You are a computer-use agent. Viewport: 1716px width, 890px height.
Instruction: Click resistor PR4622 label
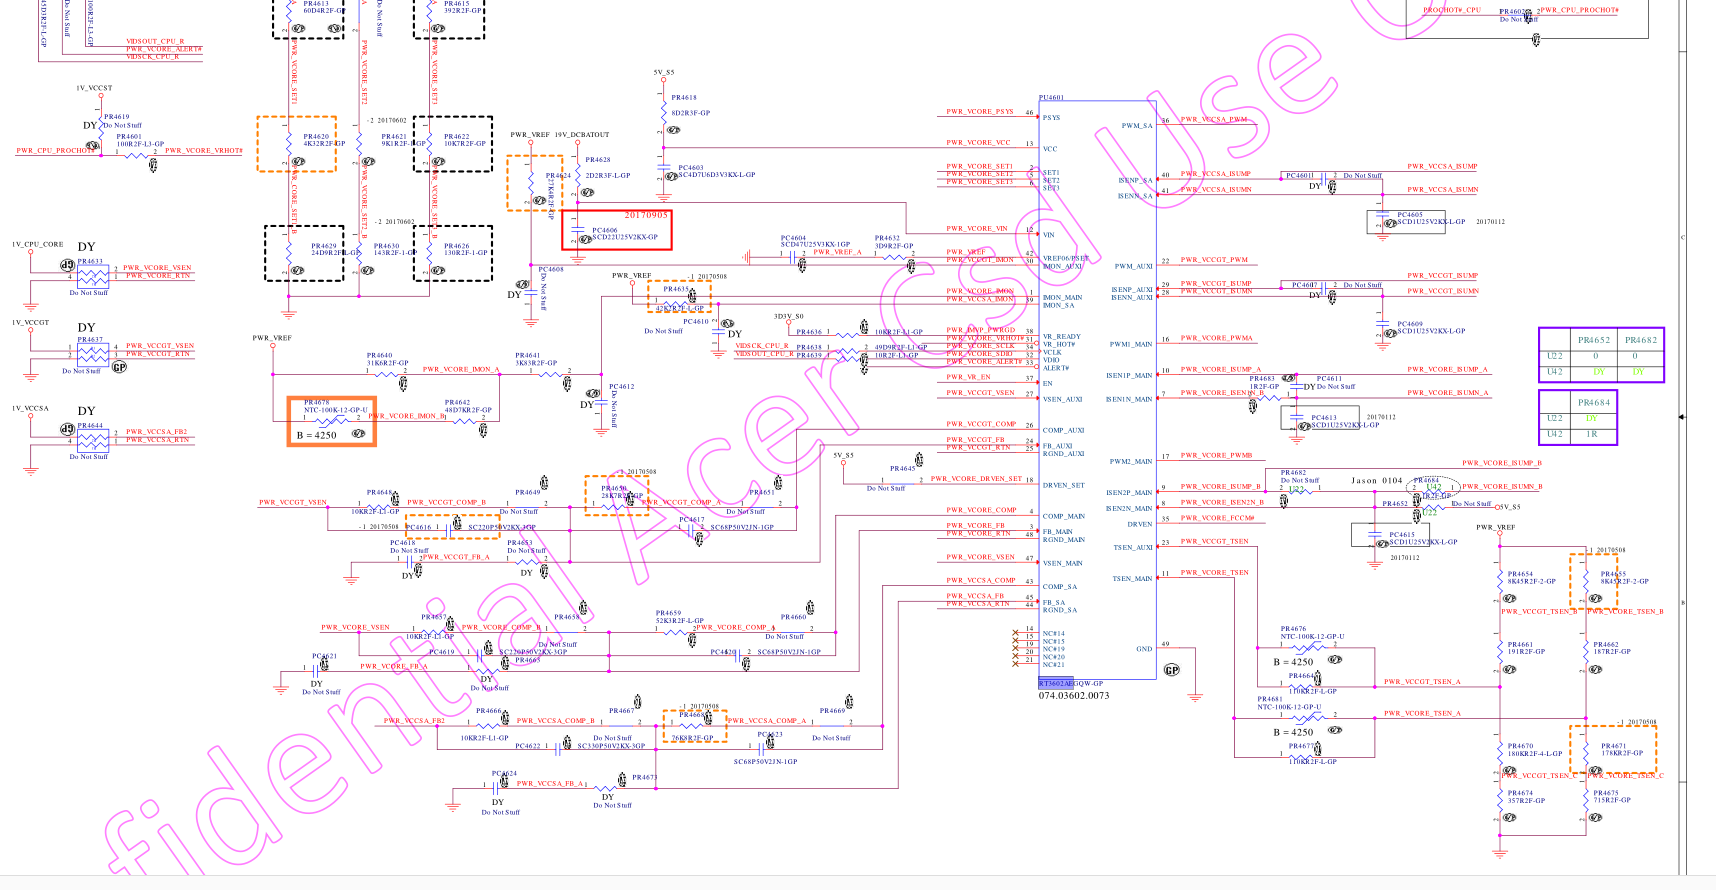[x=457, y=137]
